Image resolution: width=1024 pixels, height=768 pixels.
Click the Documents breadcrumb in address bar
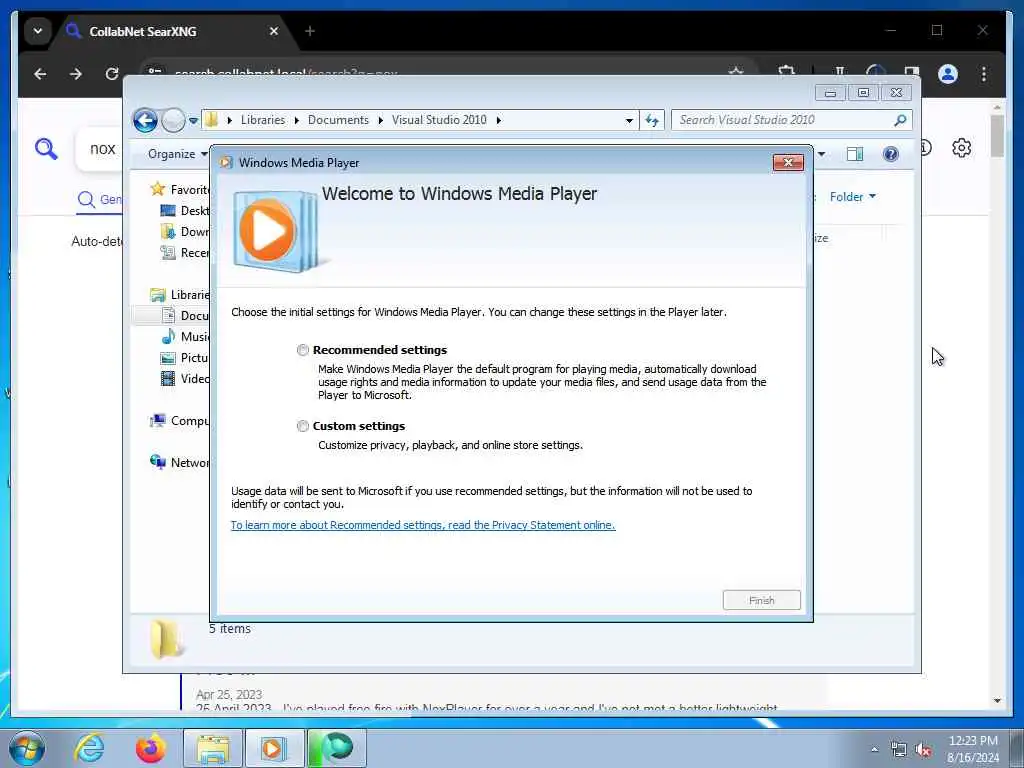pos(338,120)
